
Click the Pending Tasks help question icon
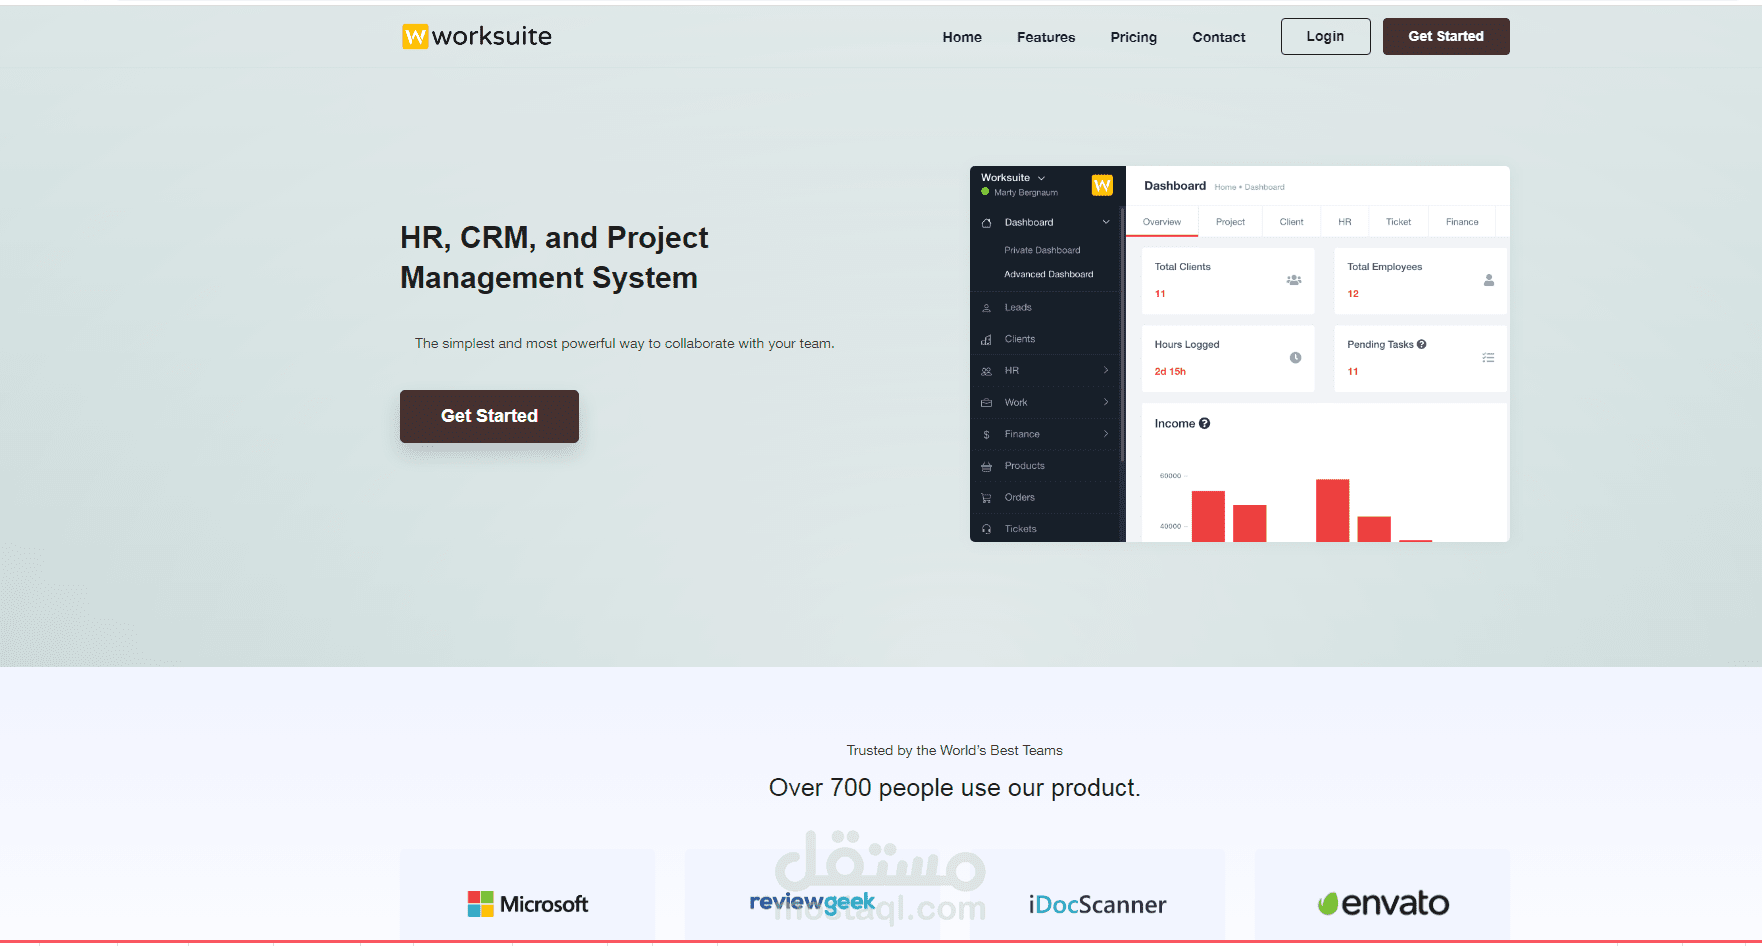1421,344
